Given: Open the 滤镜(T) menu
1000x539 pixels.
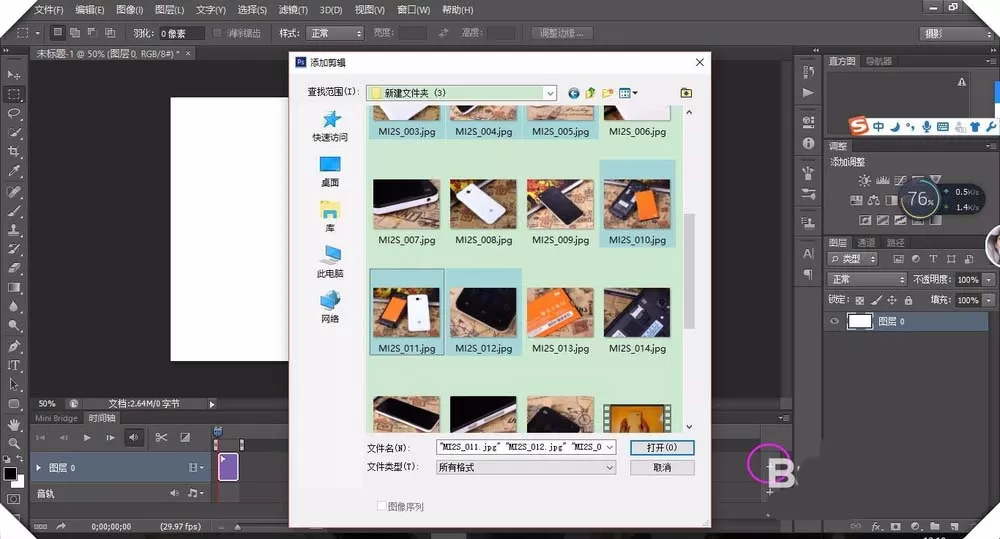Looking at the screenshot, I should click(x=293, y=10).
